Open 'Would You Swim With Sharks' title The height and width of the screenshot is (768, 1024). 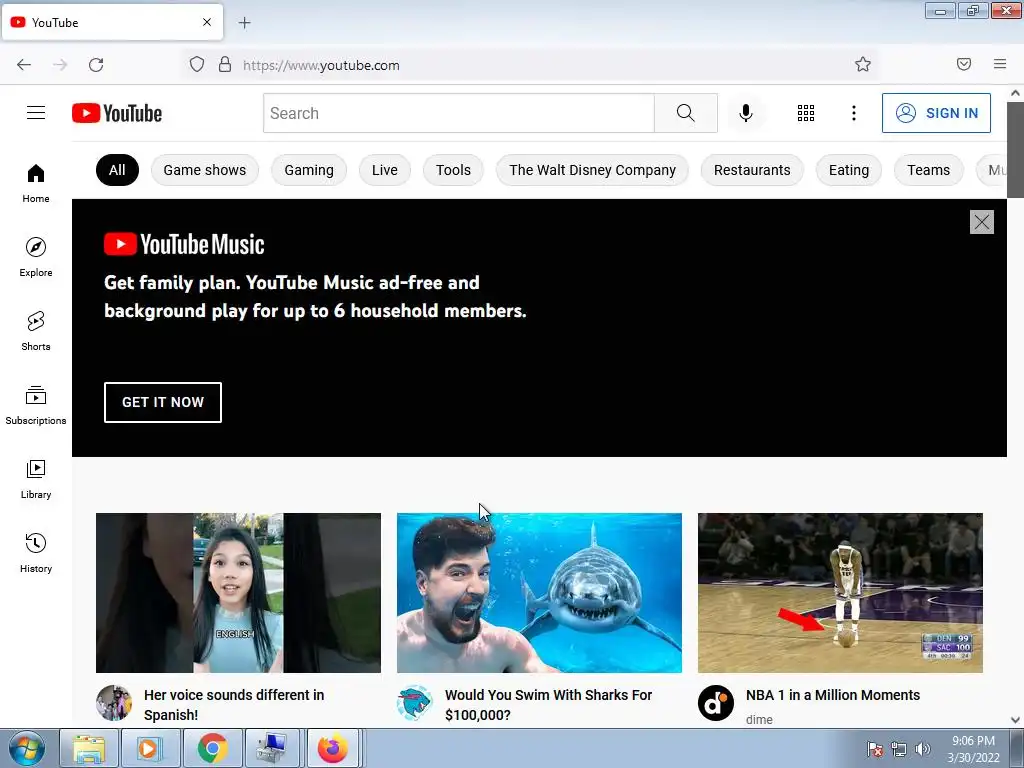[x=548, y=705]
